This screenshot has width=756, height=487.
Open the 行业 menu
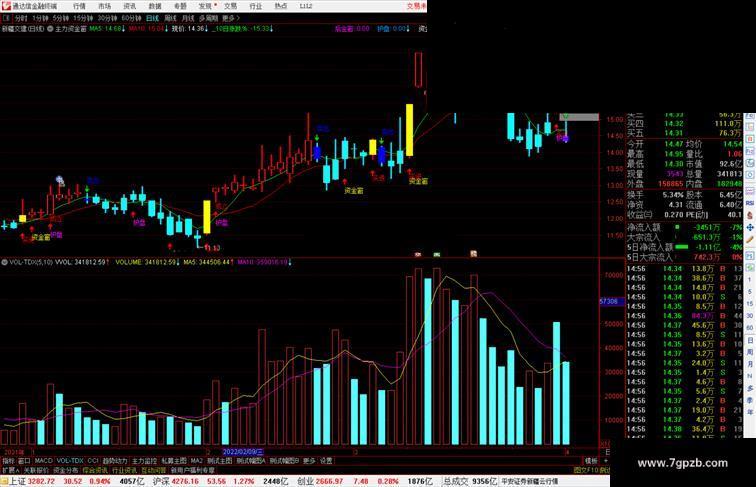256,6
